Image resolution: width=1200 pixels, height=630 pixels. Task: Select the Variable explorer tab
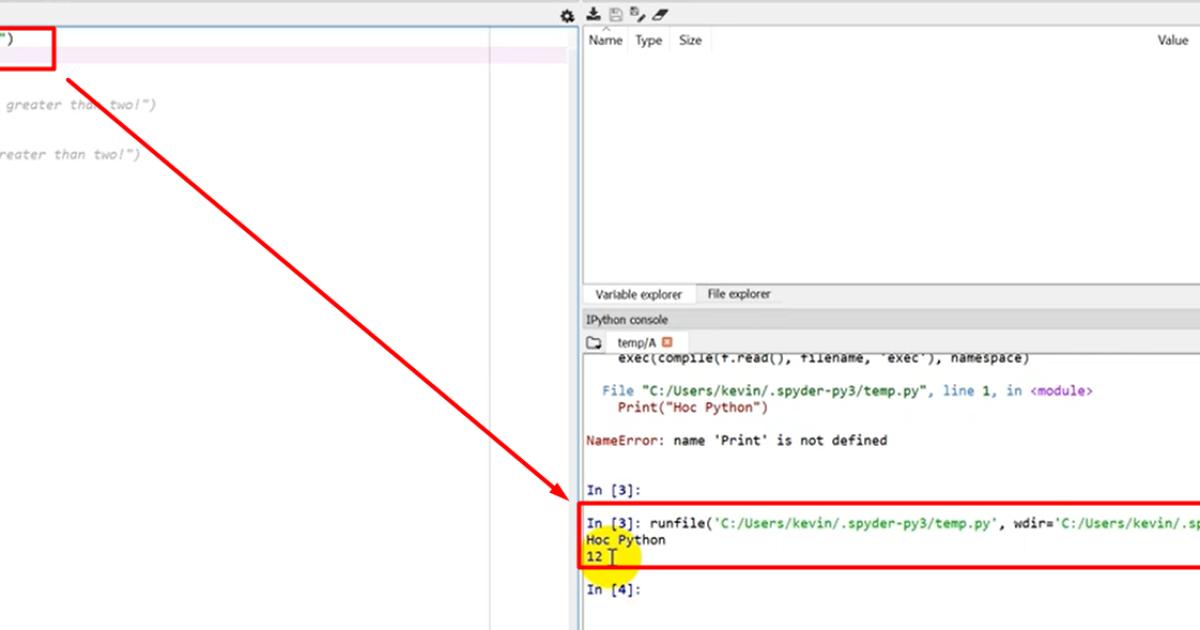[x=637, y=293]
